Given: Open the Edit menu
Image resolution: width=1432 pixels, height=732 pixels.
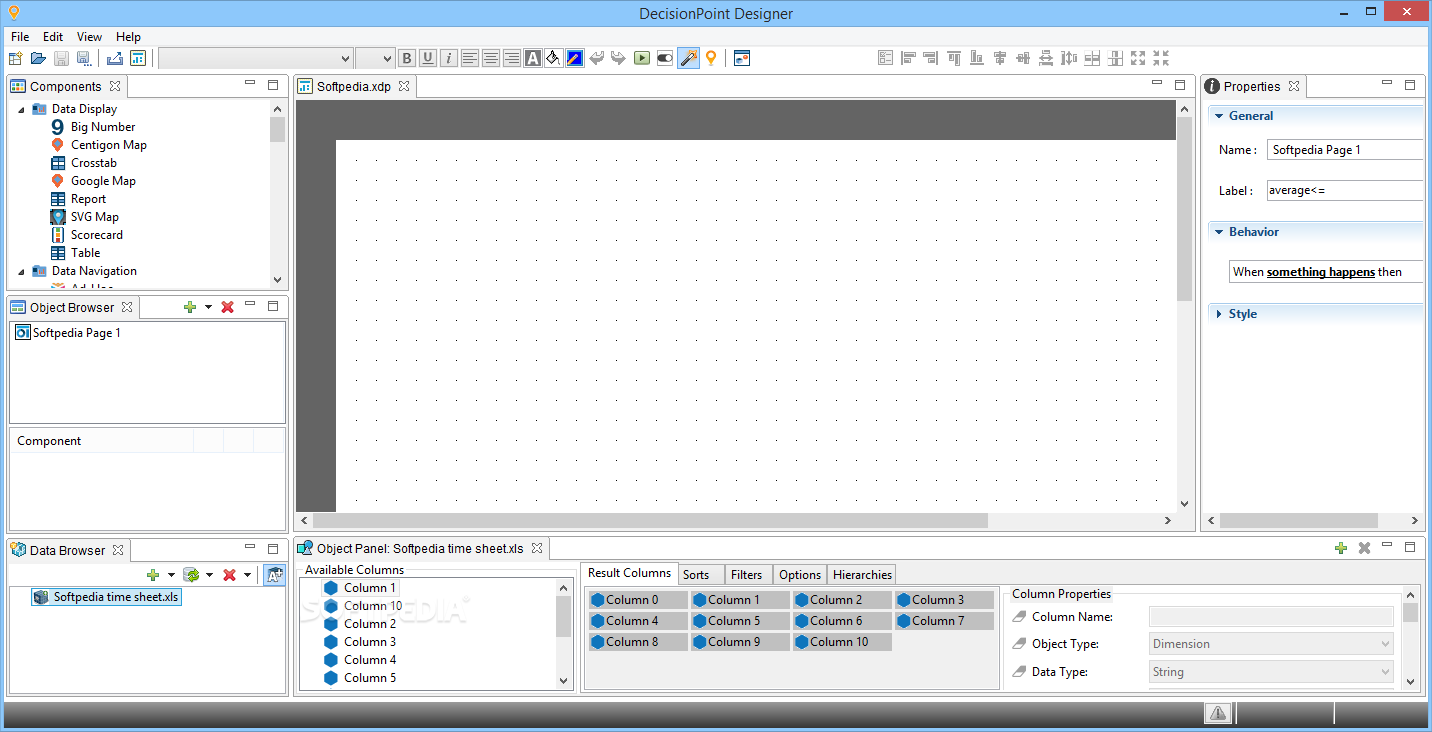Looking at the screenshot, I should (53, 36).
